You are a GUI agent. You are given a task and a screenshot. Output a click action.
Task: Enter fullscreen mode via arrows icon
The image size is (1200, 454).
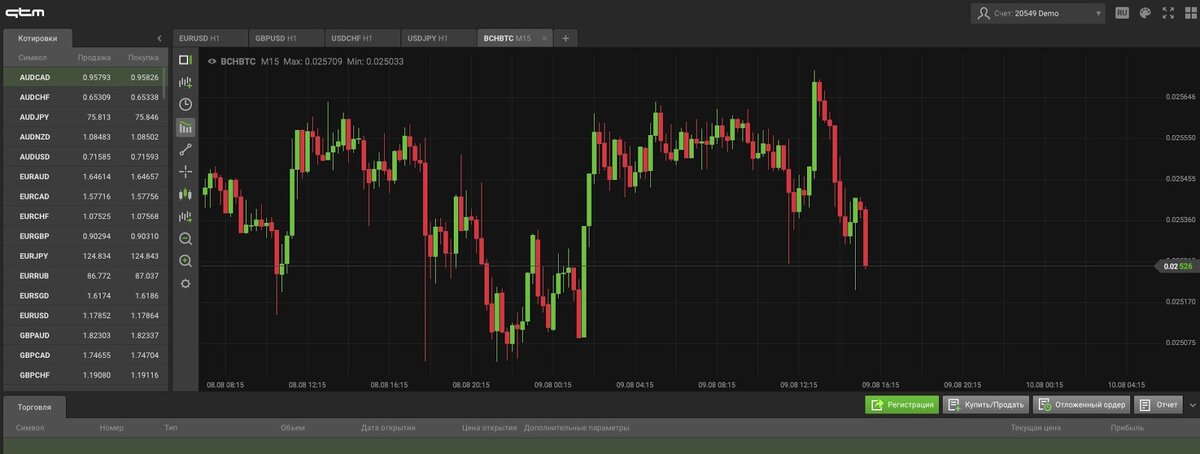(x=1167, y=13)
